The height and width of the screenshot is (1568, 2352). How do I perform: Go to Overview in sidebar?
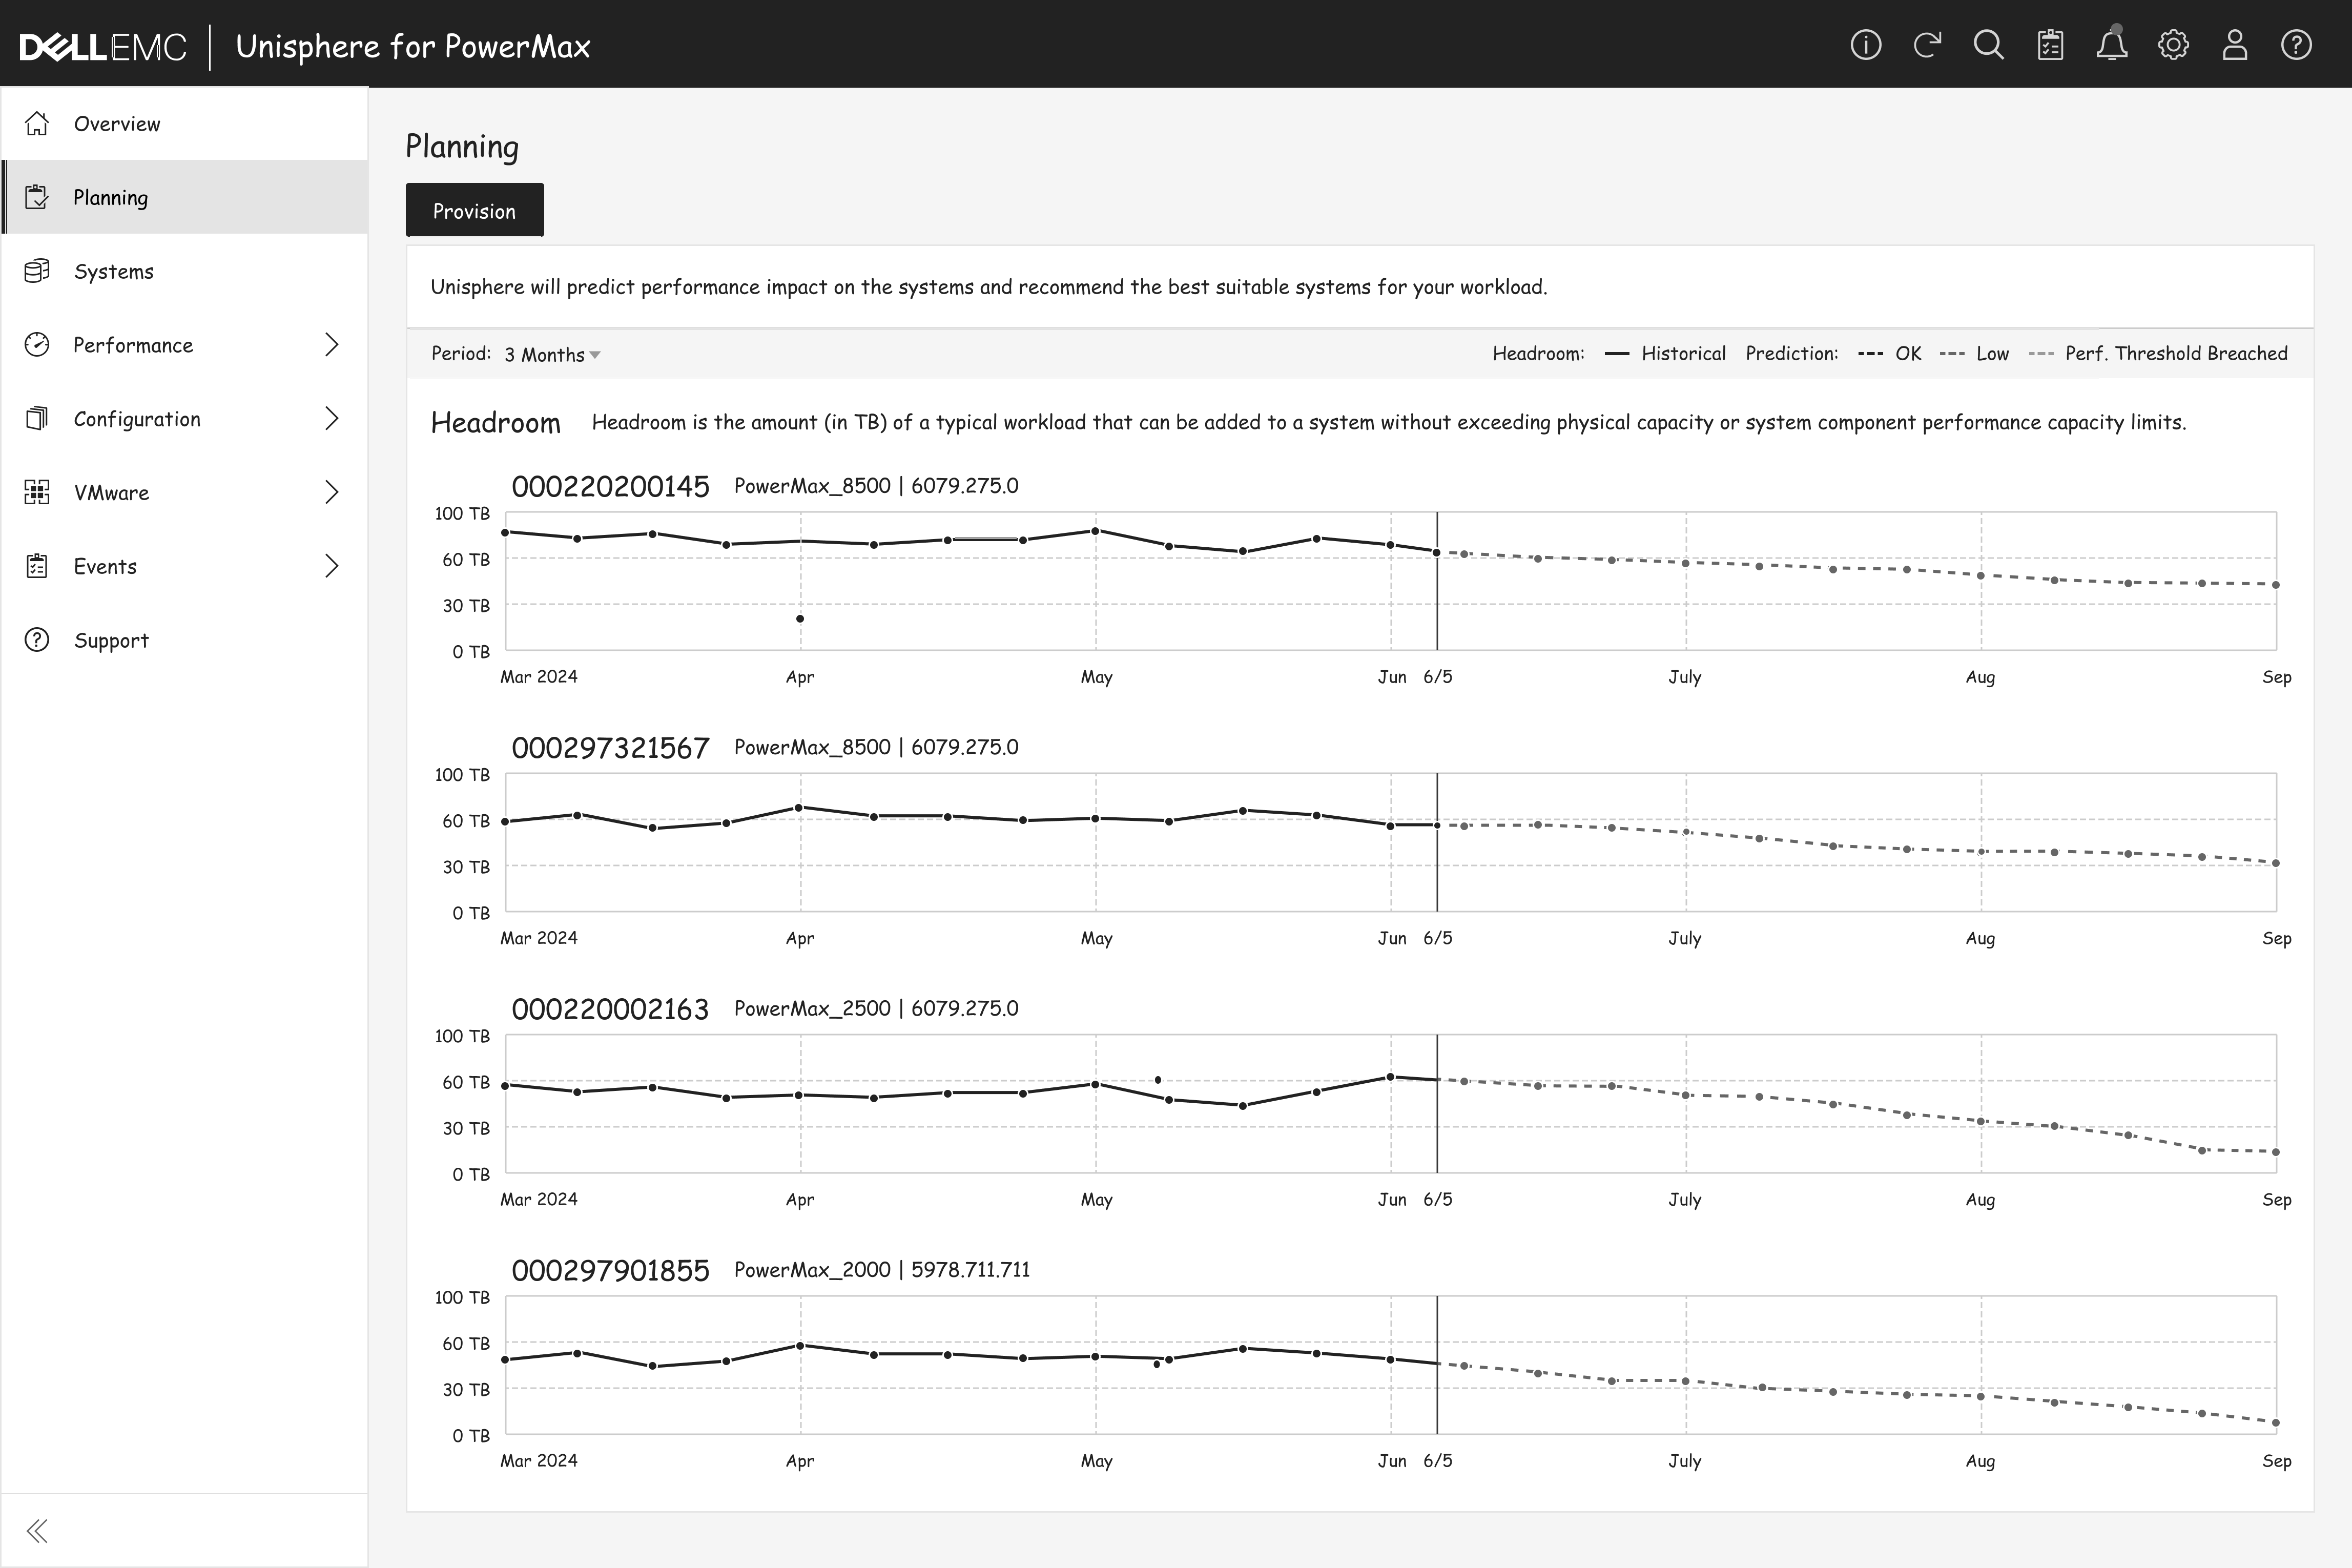(x=116, y=124)
